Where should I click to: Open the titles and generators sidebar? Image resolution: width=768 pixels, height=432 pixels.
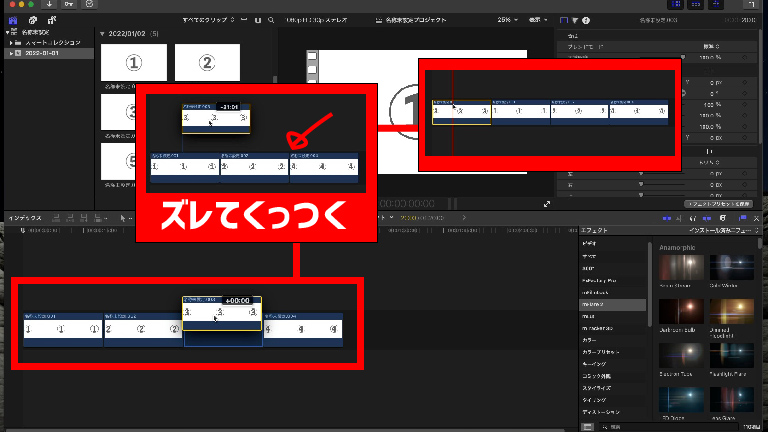[x=51, y=21]
